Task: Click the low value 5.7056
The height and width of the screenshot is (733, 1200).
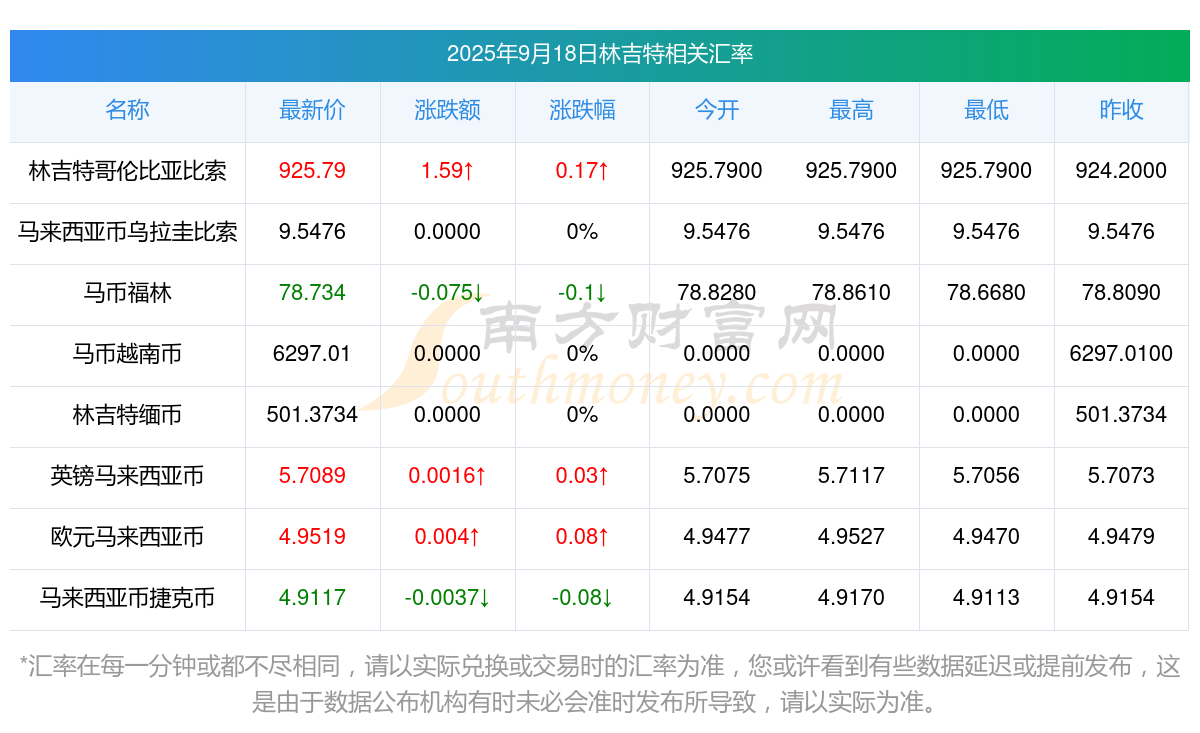Action: point(986,476)
